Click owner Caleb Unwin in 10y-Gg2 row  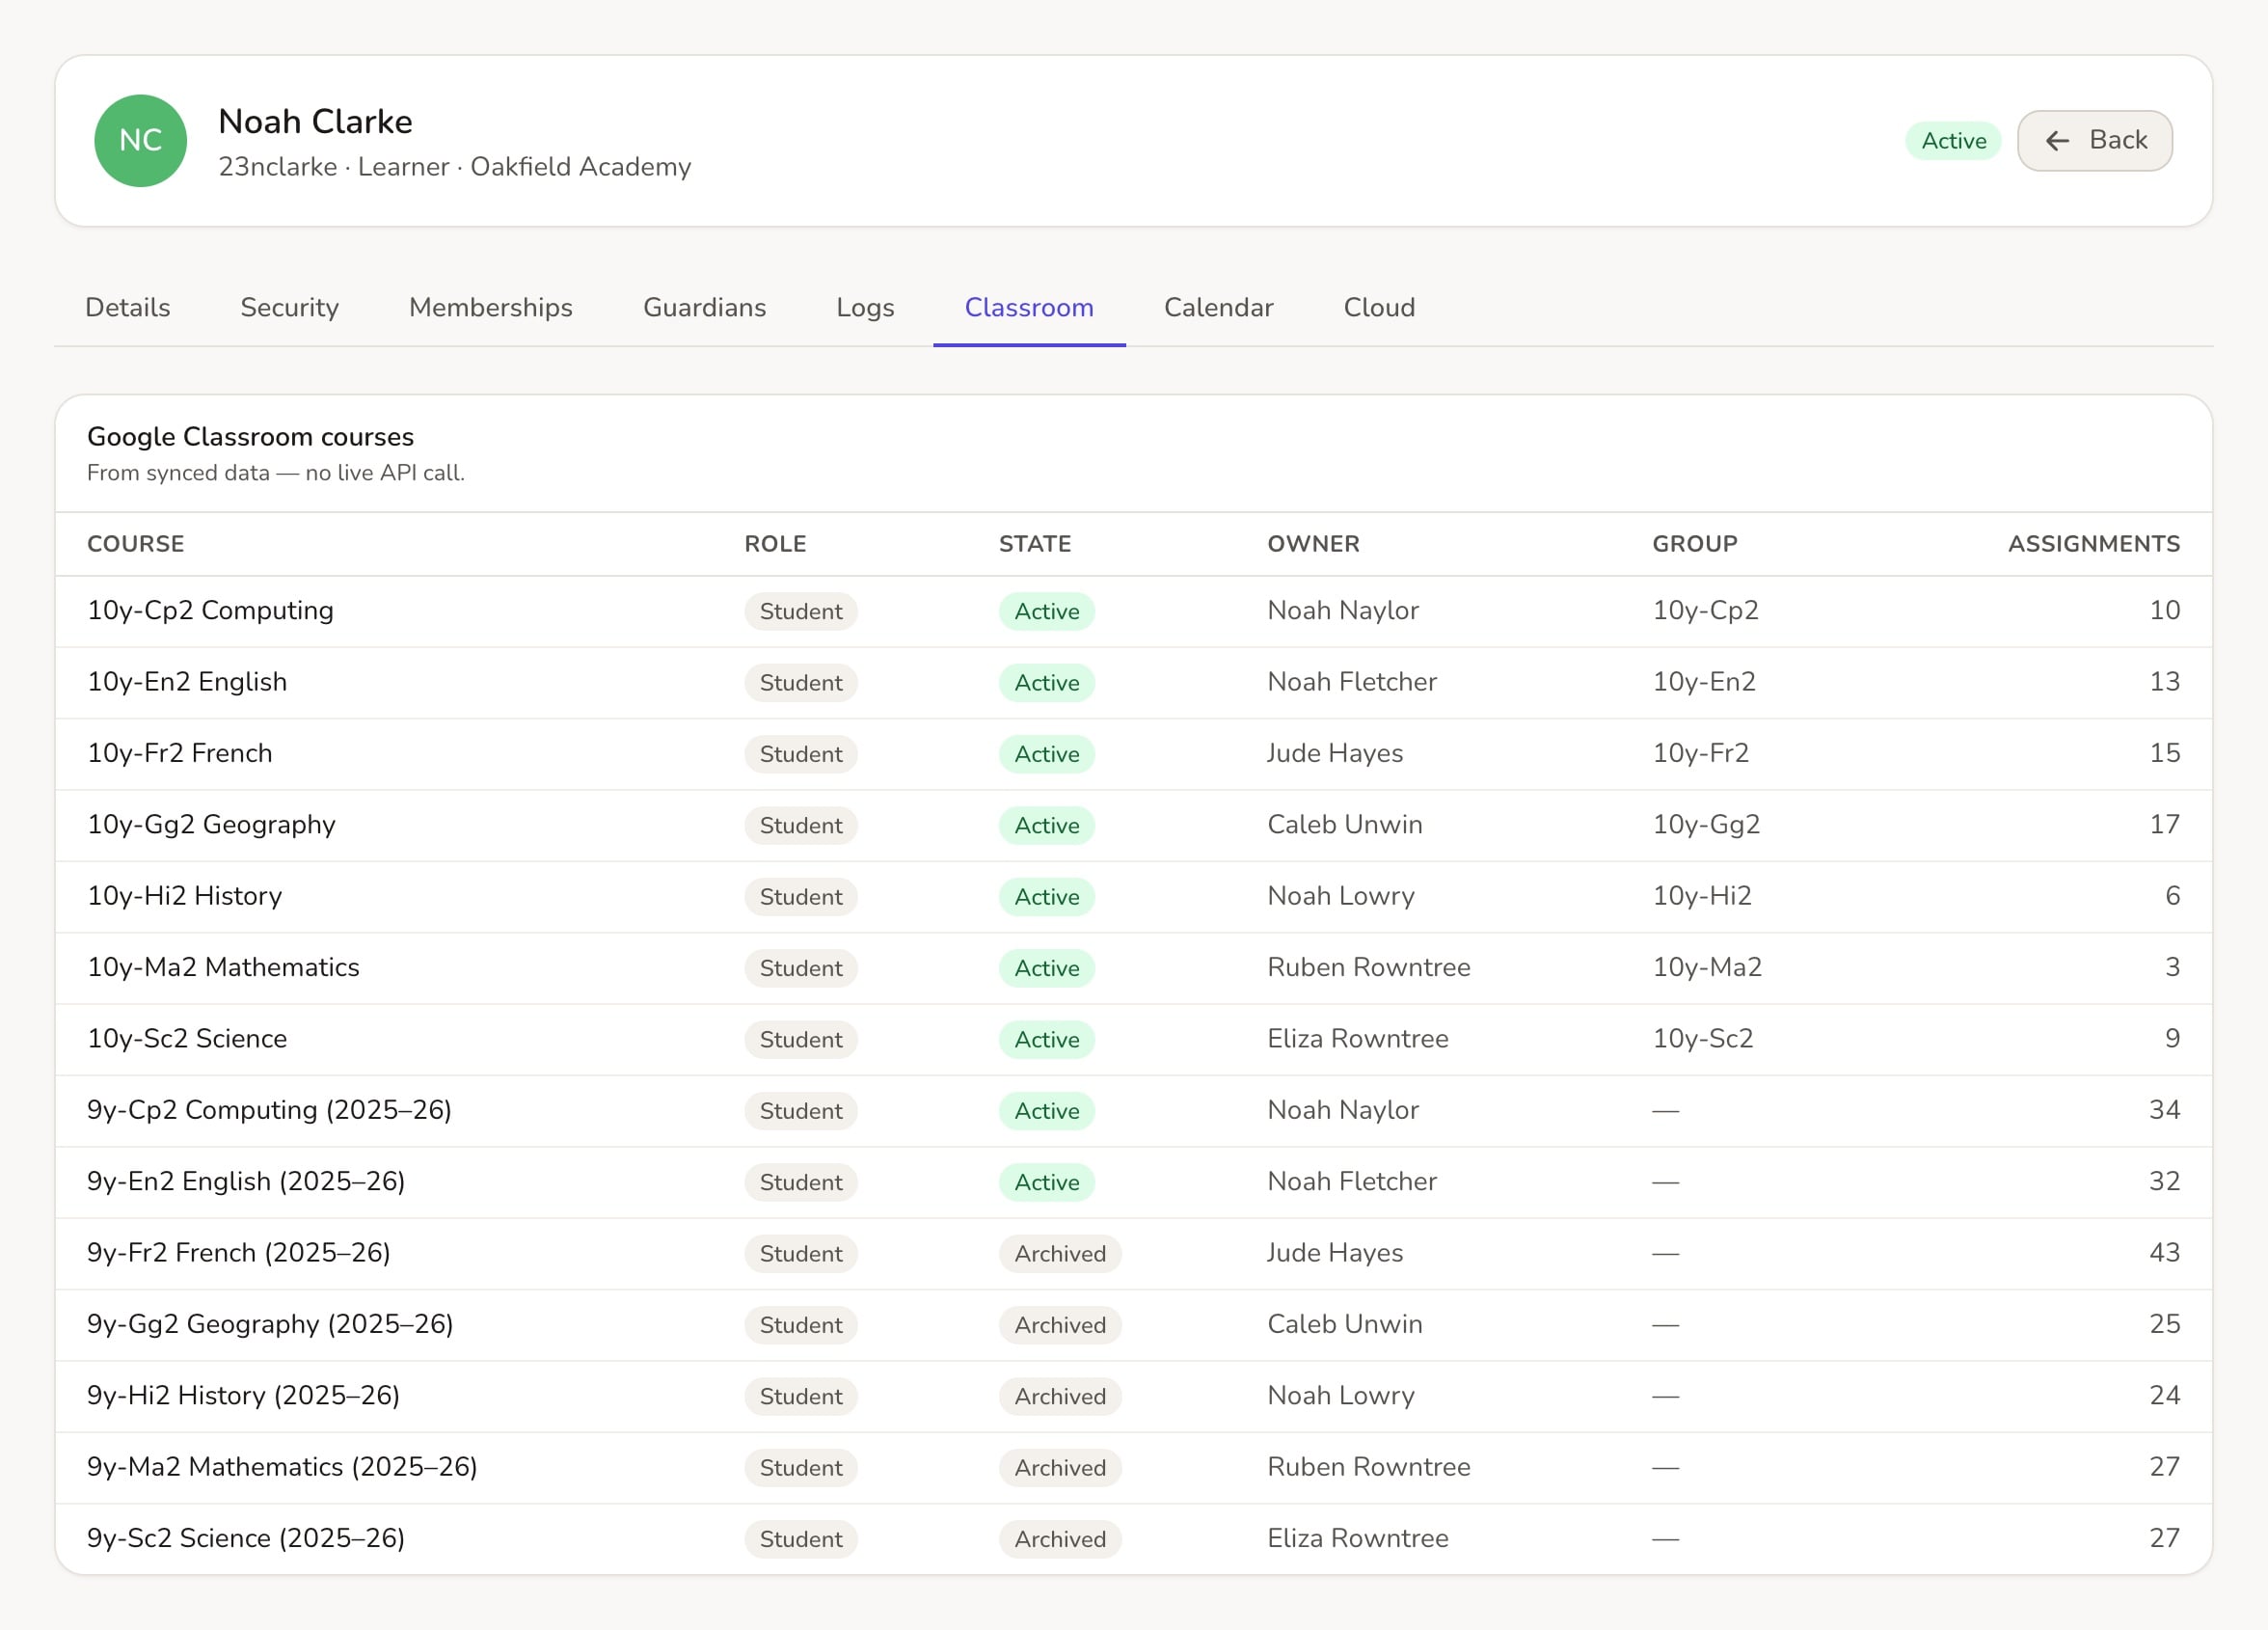coord(1345,825)
